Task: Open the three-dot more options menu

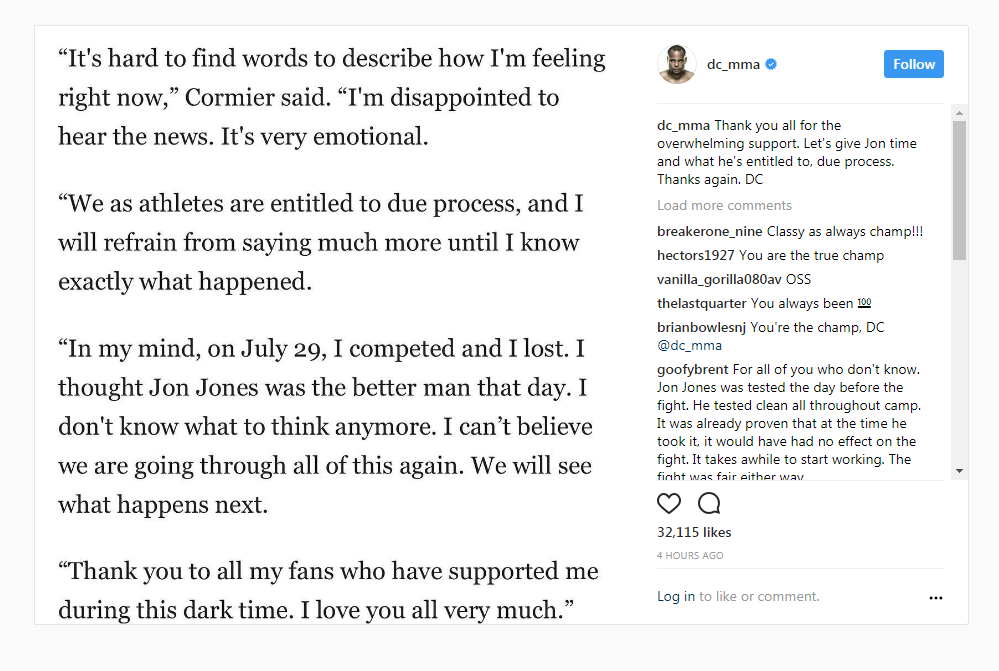Action: [x=935, y=598]
